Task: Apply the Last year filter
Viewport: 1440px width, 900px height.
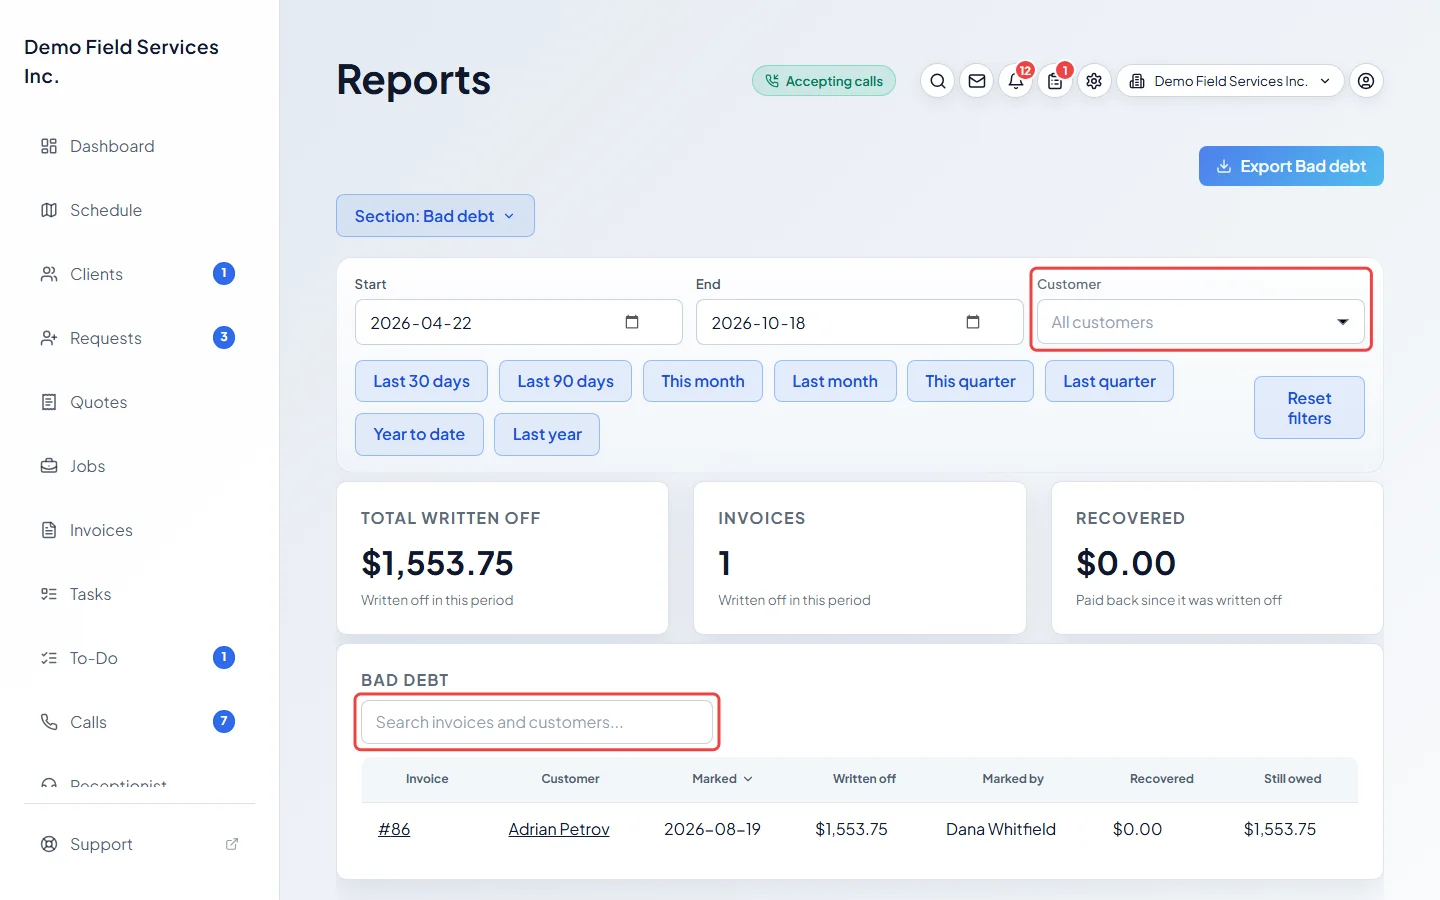Action: [547, 434]
